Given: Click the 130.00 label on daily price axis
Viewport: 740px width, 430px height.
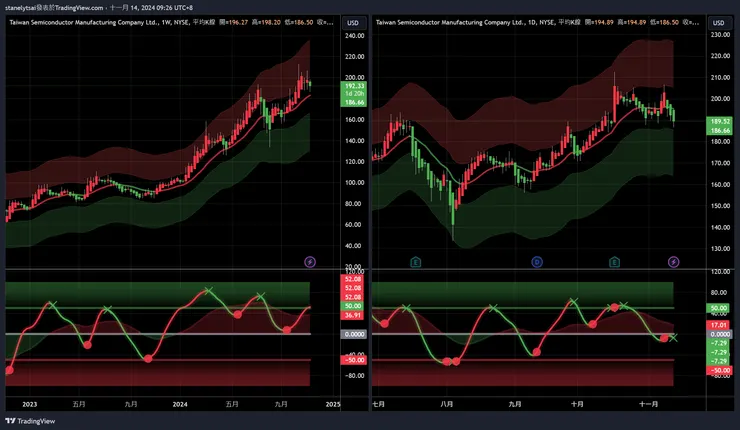Looking at the screenshot, I should coord(720,249).
